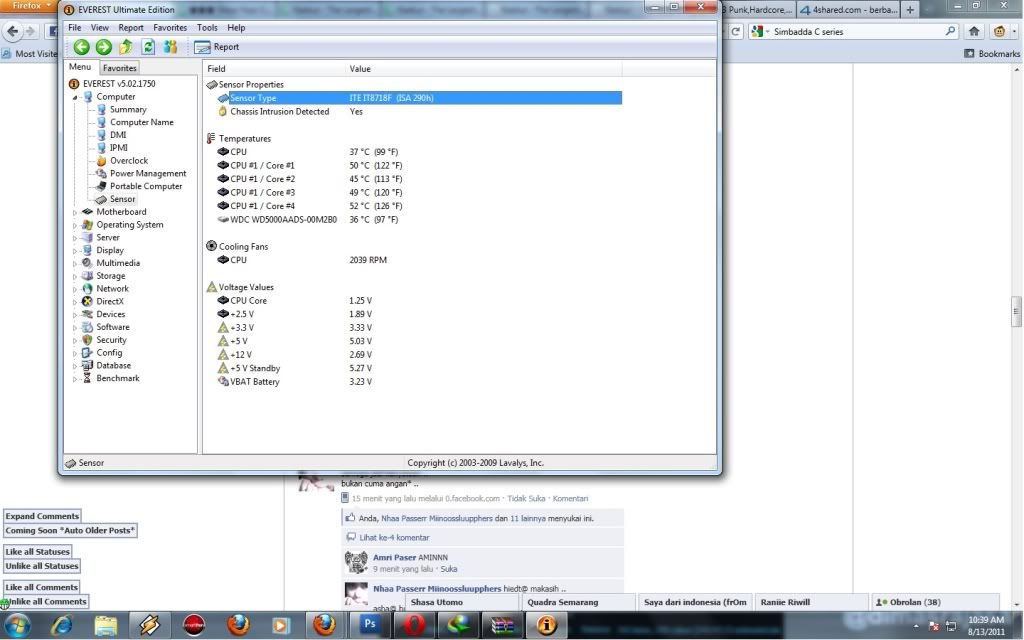Select EVEREST v5.02.1750 root tree node

coord(119,84)
